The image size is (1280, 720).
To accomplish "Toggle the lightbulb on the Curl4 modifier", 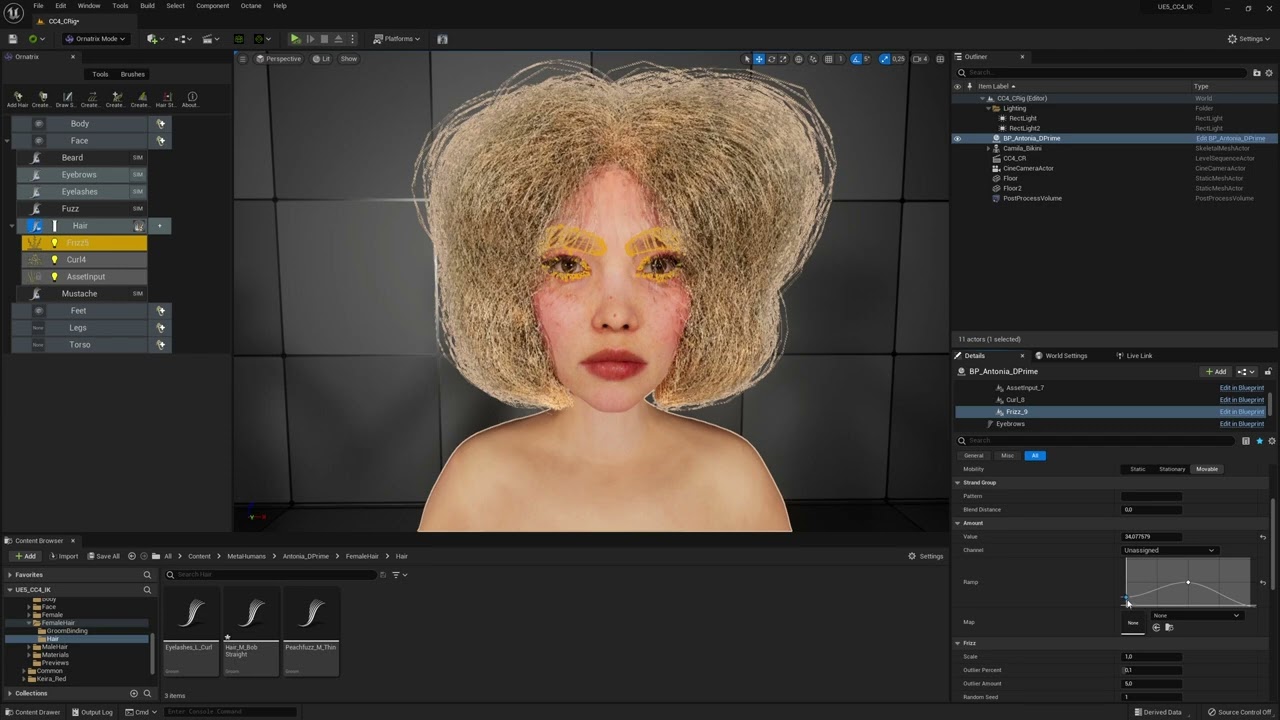I will point(54,260).
